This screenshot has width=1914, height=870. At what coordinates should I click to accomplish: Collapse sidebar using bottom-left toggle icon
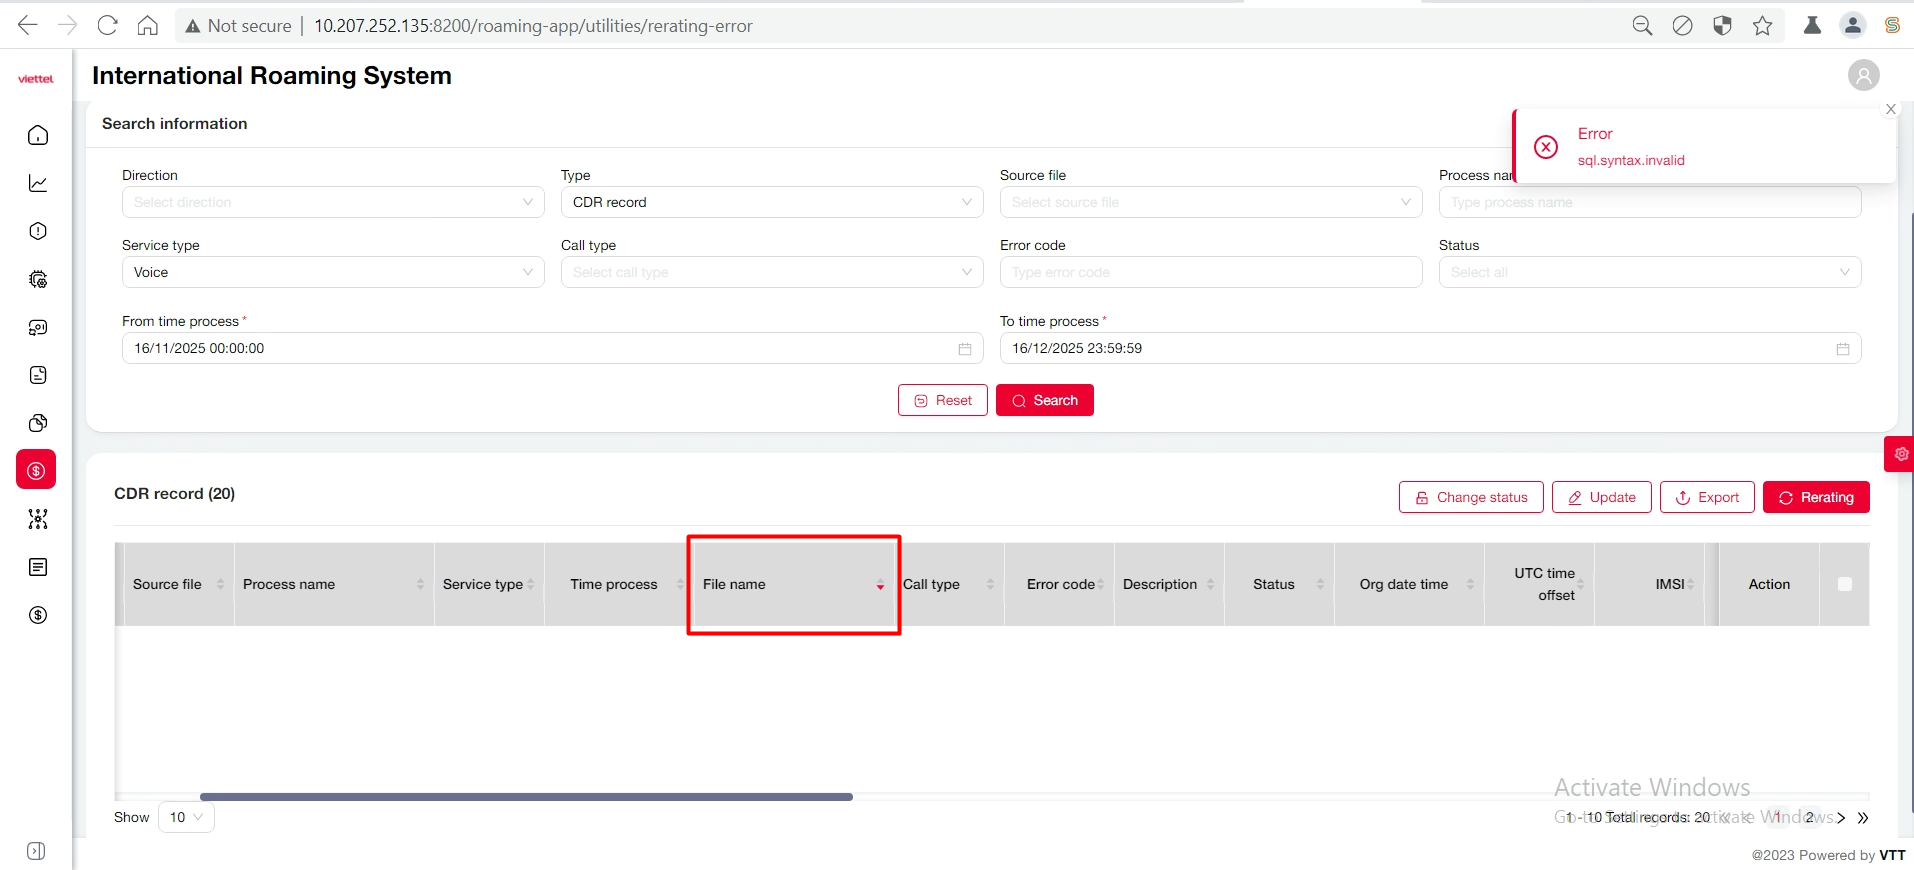[x=36, y=851]
